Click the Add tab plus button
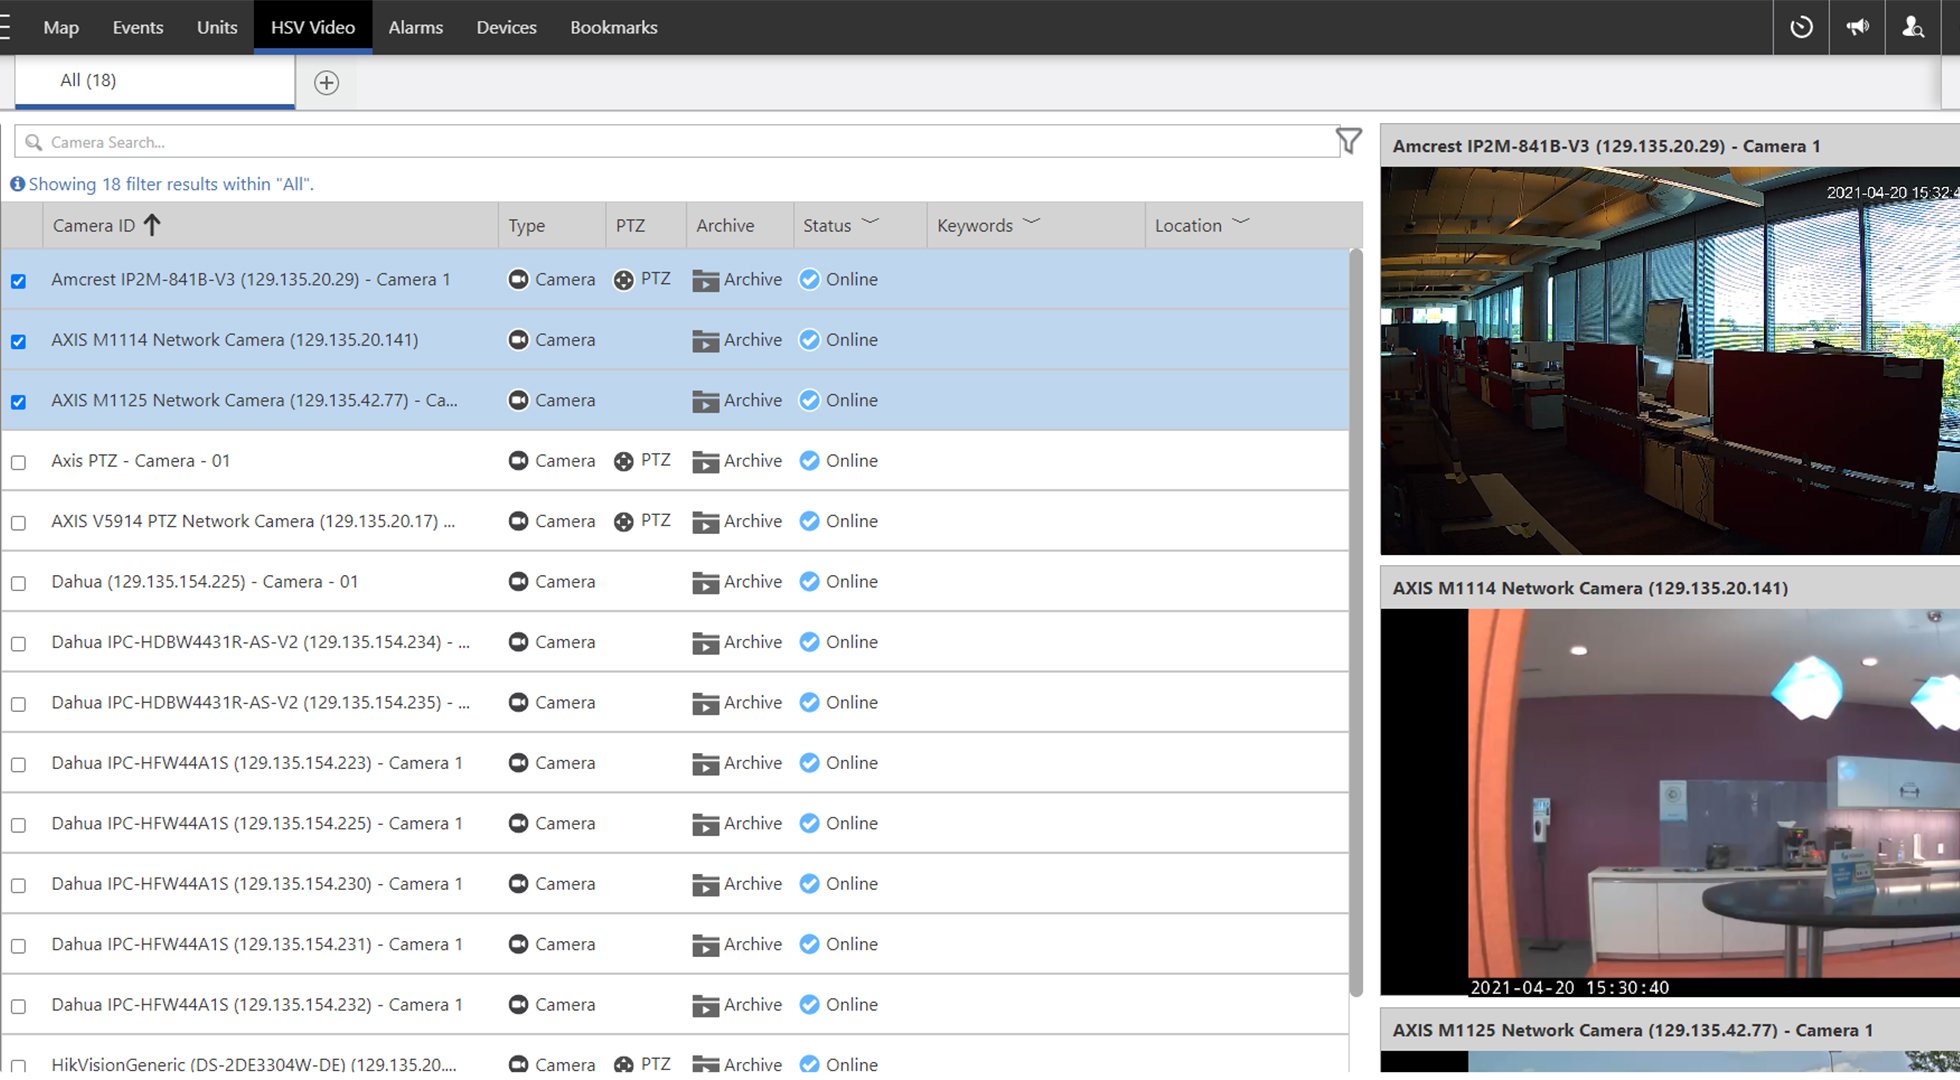1960x1080 pixels. [x=326, y=82]
